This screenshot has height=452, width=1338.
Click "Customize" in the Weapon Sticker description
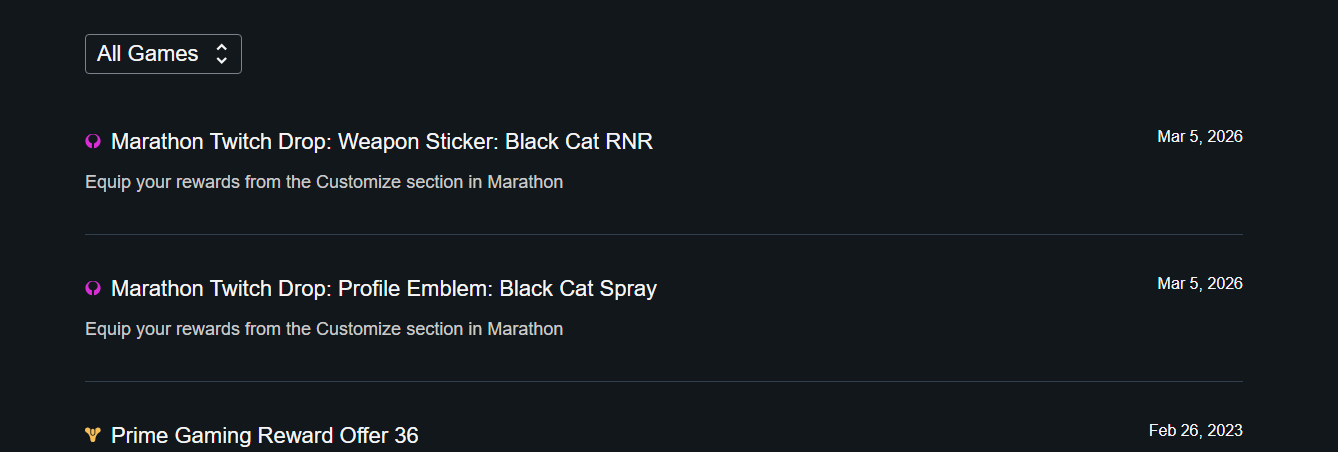tap(358, 182)
